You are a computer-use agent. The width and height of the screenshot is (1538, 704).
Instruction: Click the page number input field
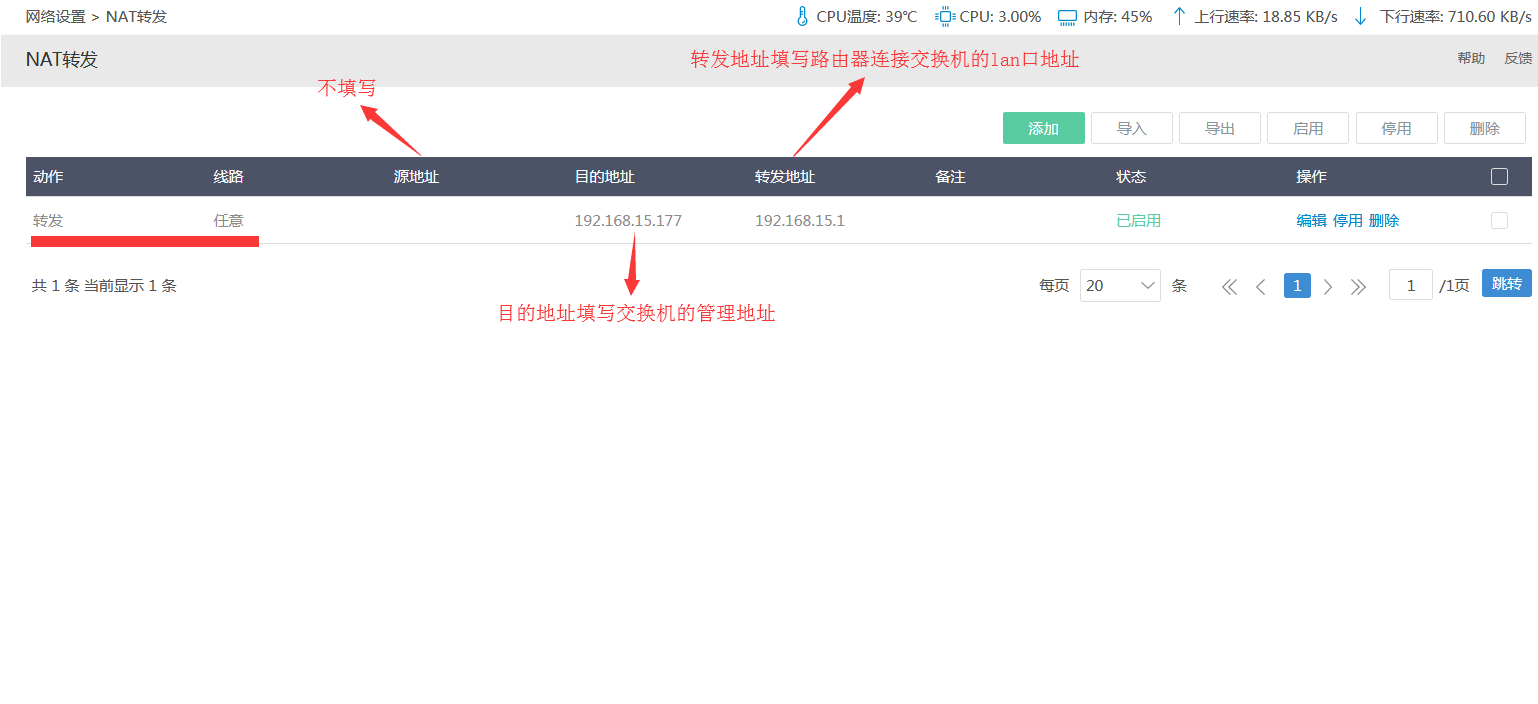click(1411, 286)
